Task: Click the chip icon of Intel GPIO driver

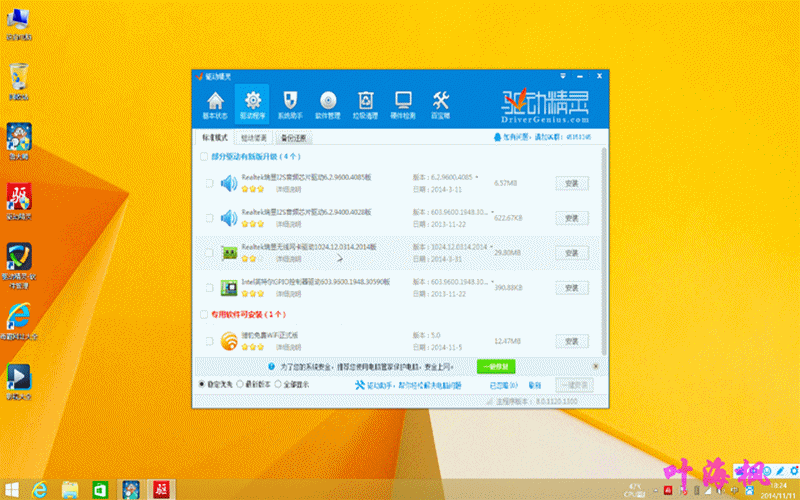Action: tap(229, 288)
